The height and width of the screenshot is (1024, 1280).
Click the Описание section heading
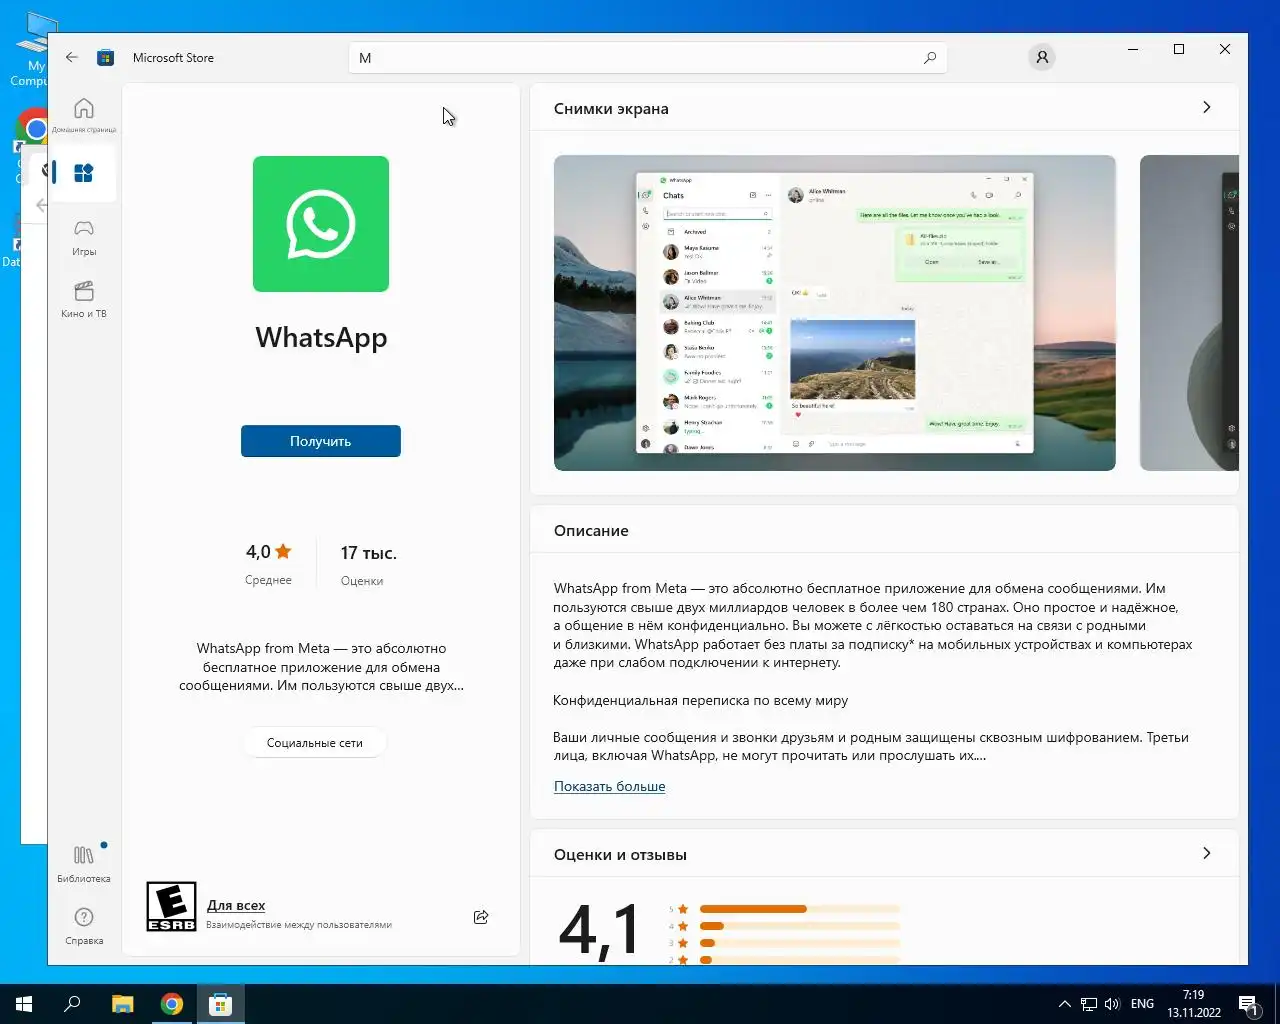pyautogui.click(x=591, y=531)
